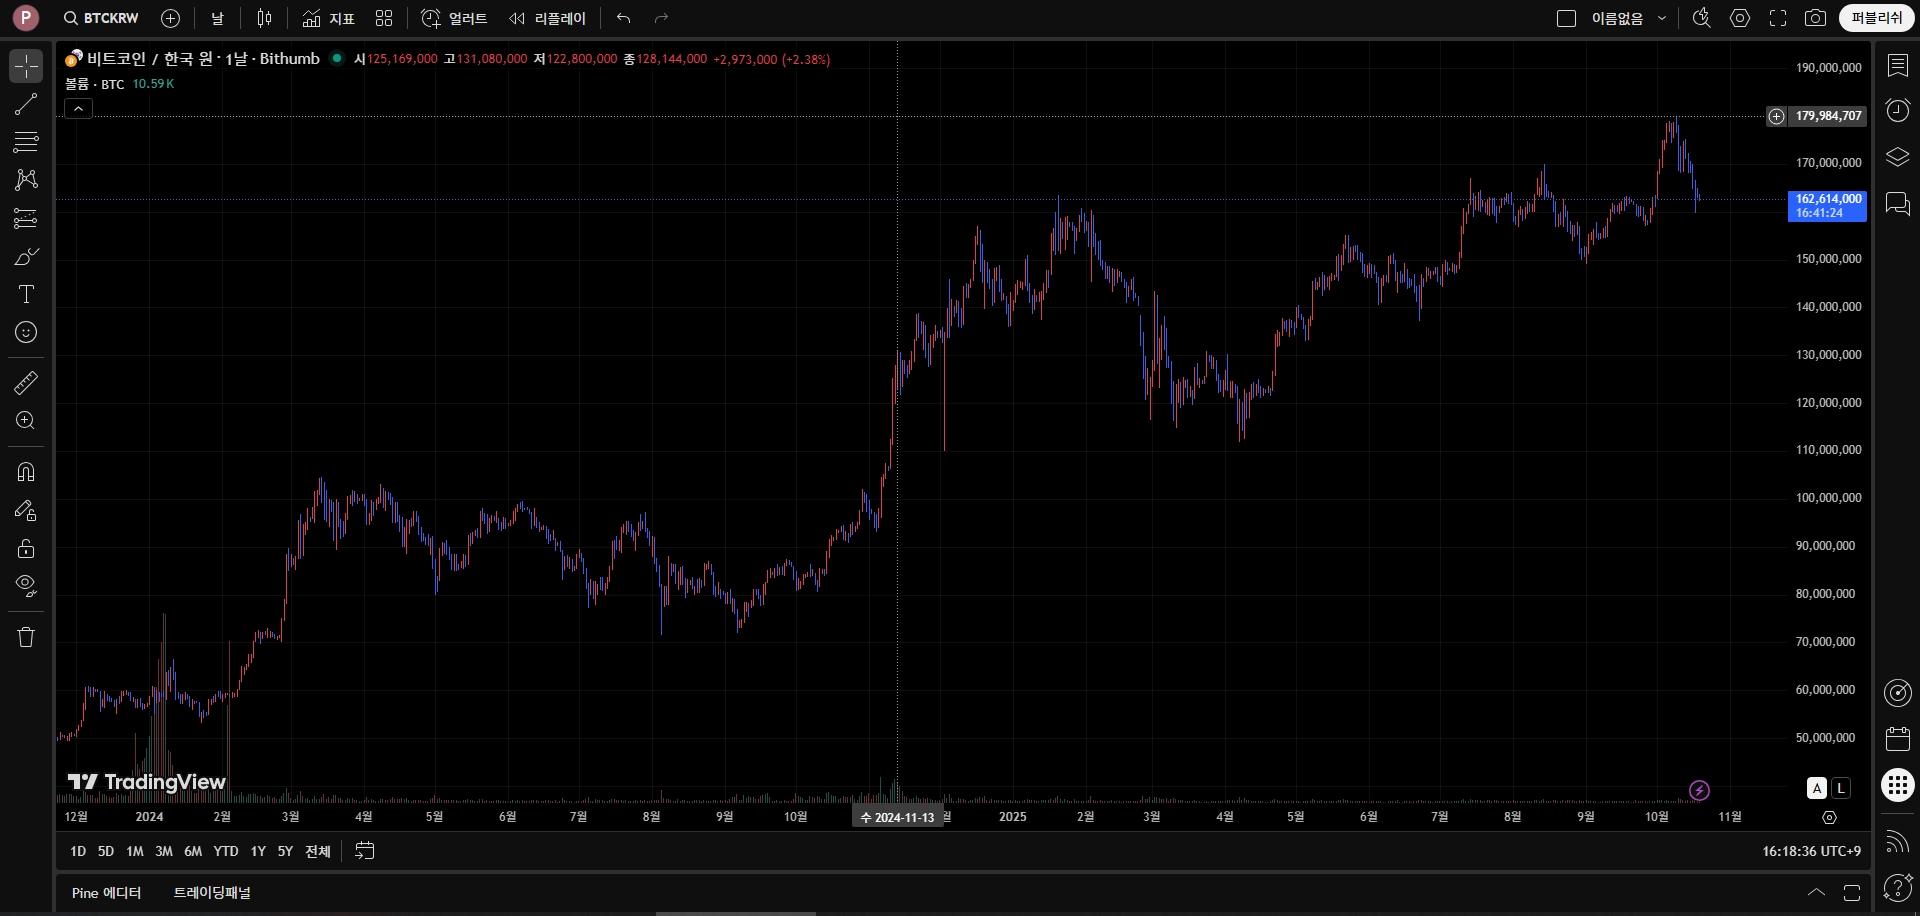
Task: Open the chat panel in right sidebar
Action: 1897,204
